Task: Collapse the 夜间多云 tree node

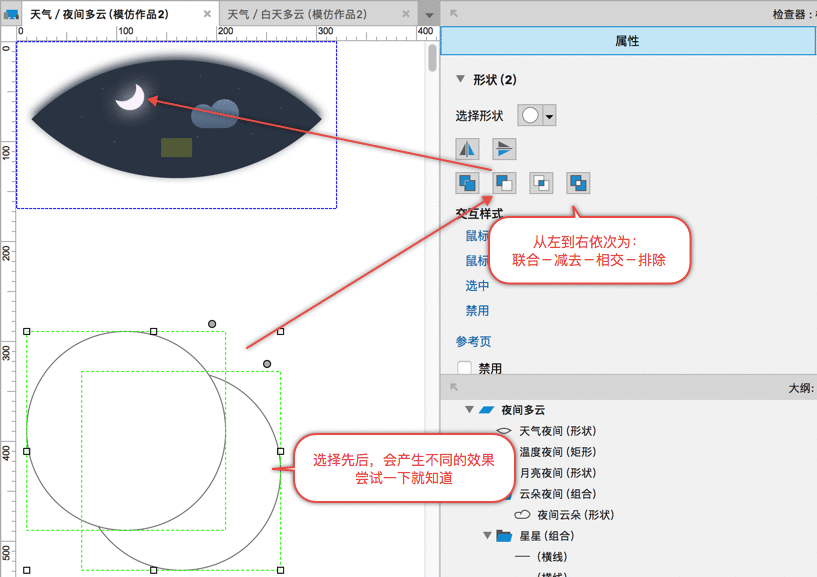Action: tap(468, 410)
